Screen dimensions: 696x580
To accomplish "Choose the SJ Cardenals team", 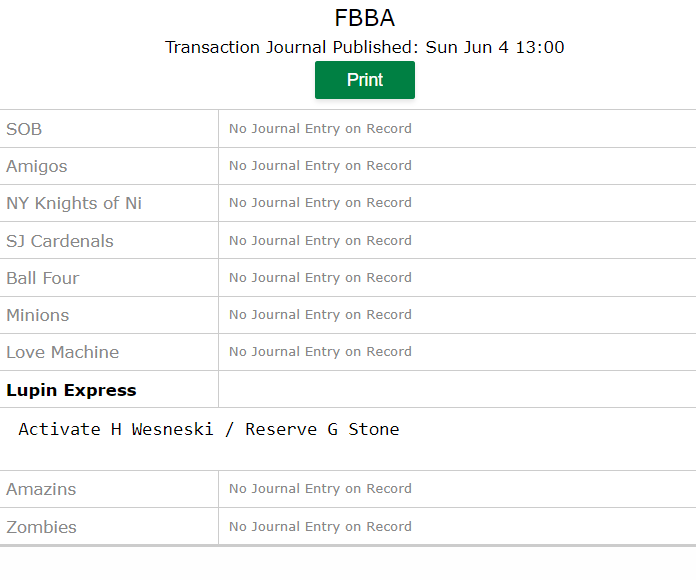I will point(60,241).
